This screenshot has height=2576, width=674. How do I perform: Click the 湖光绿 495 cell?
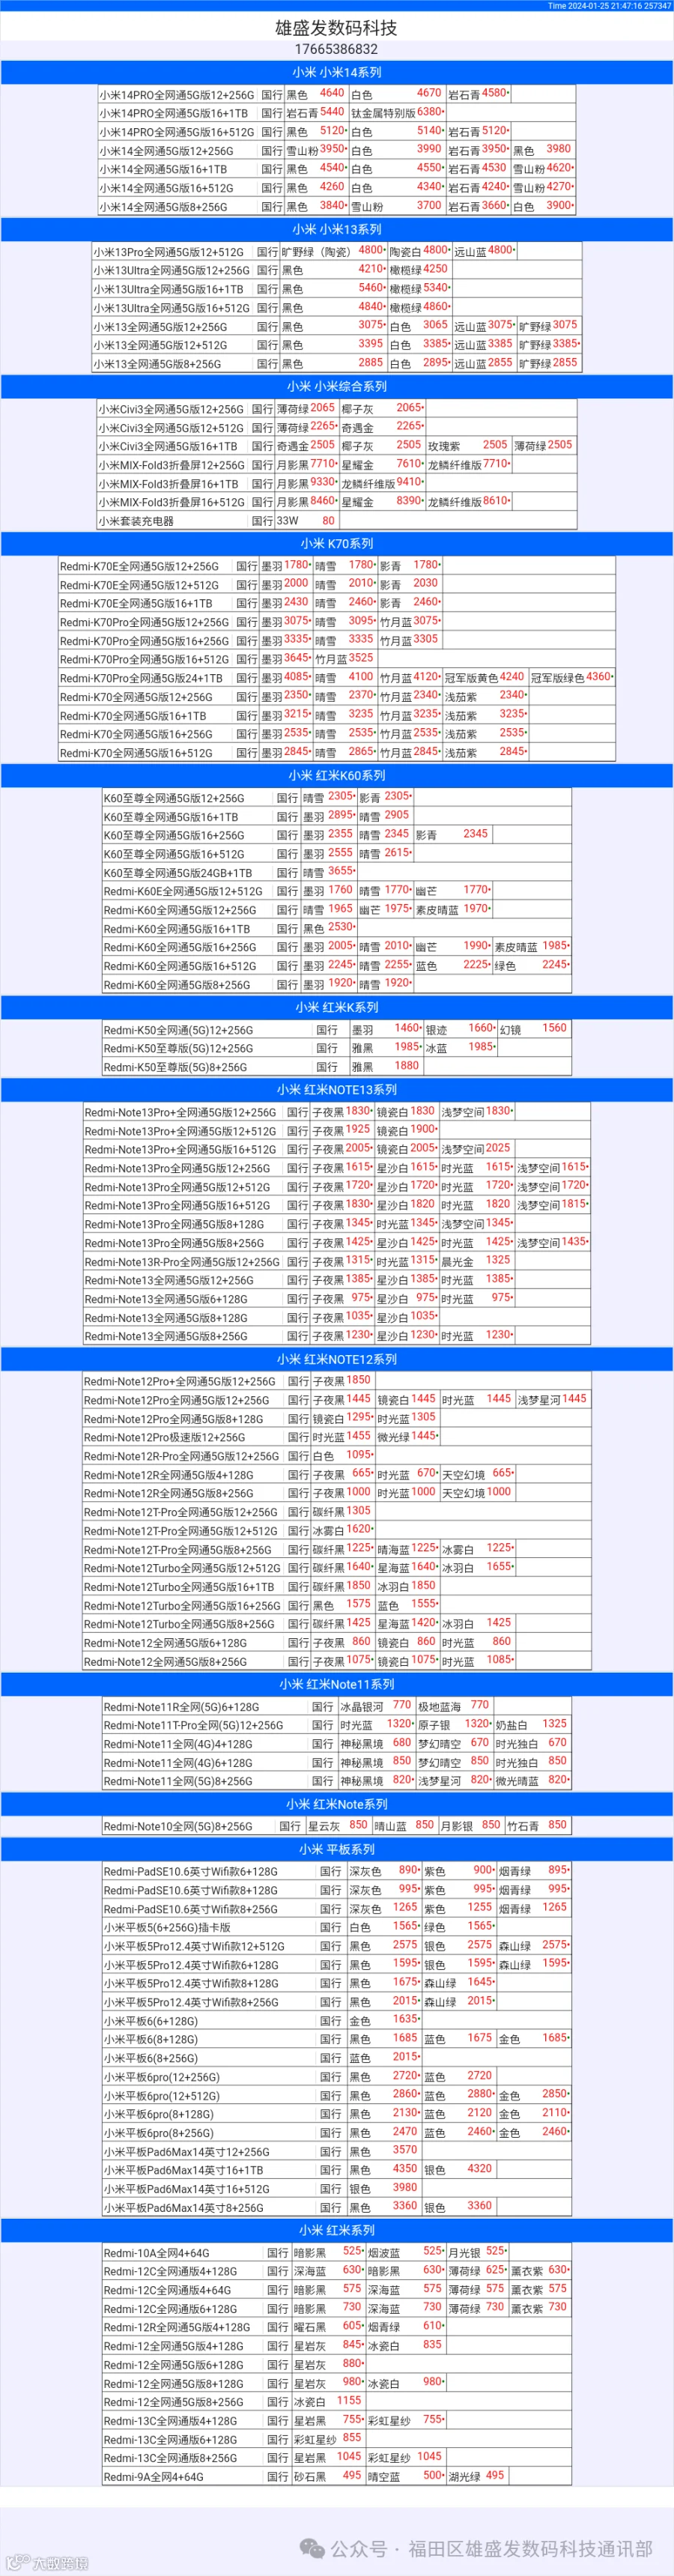coord(477,2476)
